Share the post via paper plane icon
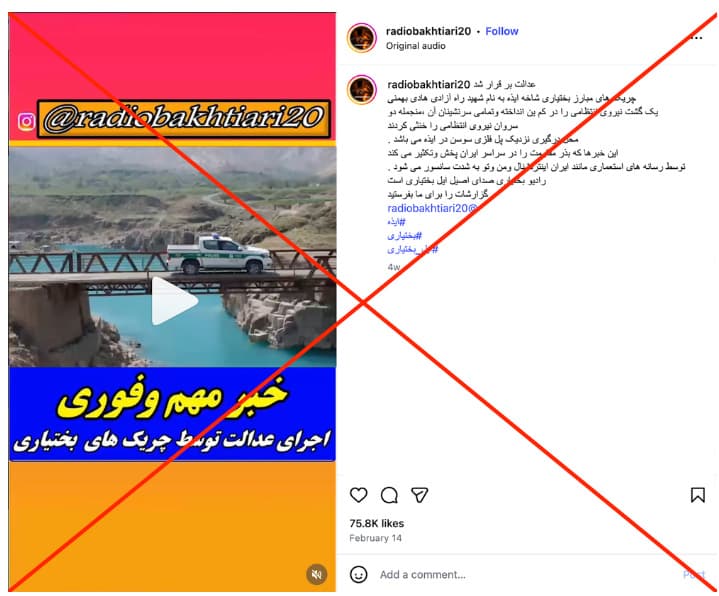The image size is (719, 596). coord(419,495)
